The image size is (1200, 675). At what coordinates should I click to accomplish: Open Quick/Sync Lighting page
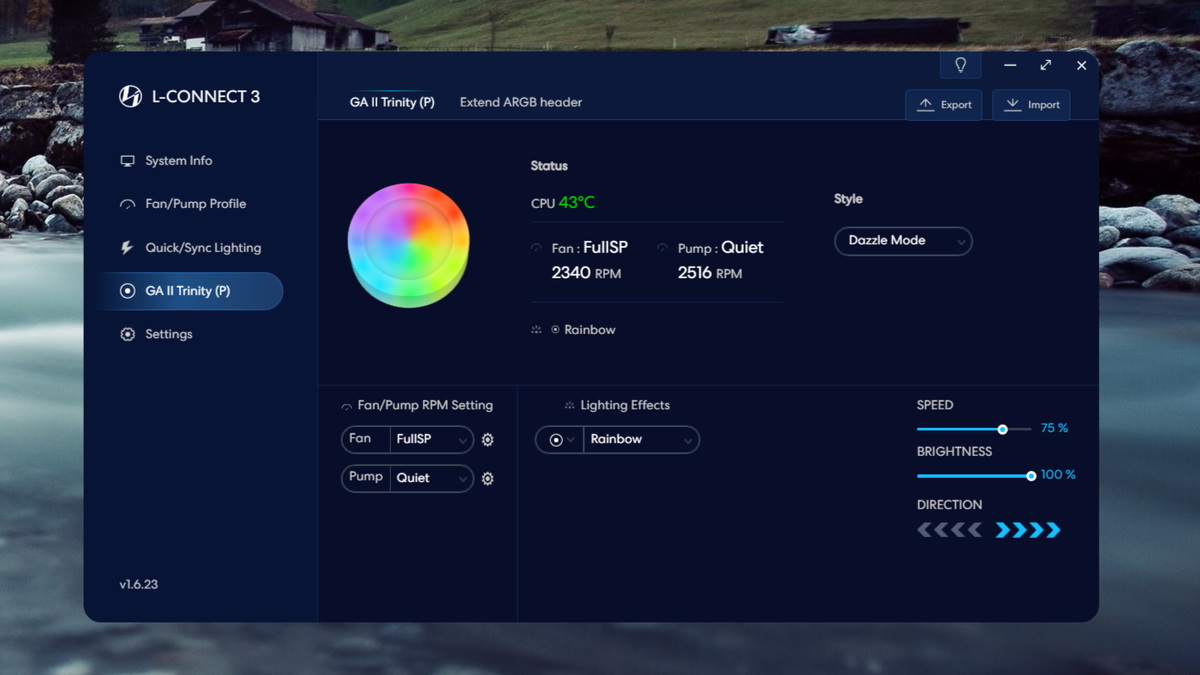click(x=203, y=248)
